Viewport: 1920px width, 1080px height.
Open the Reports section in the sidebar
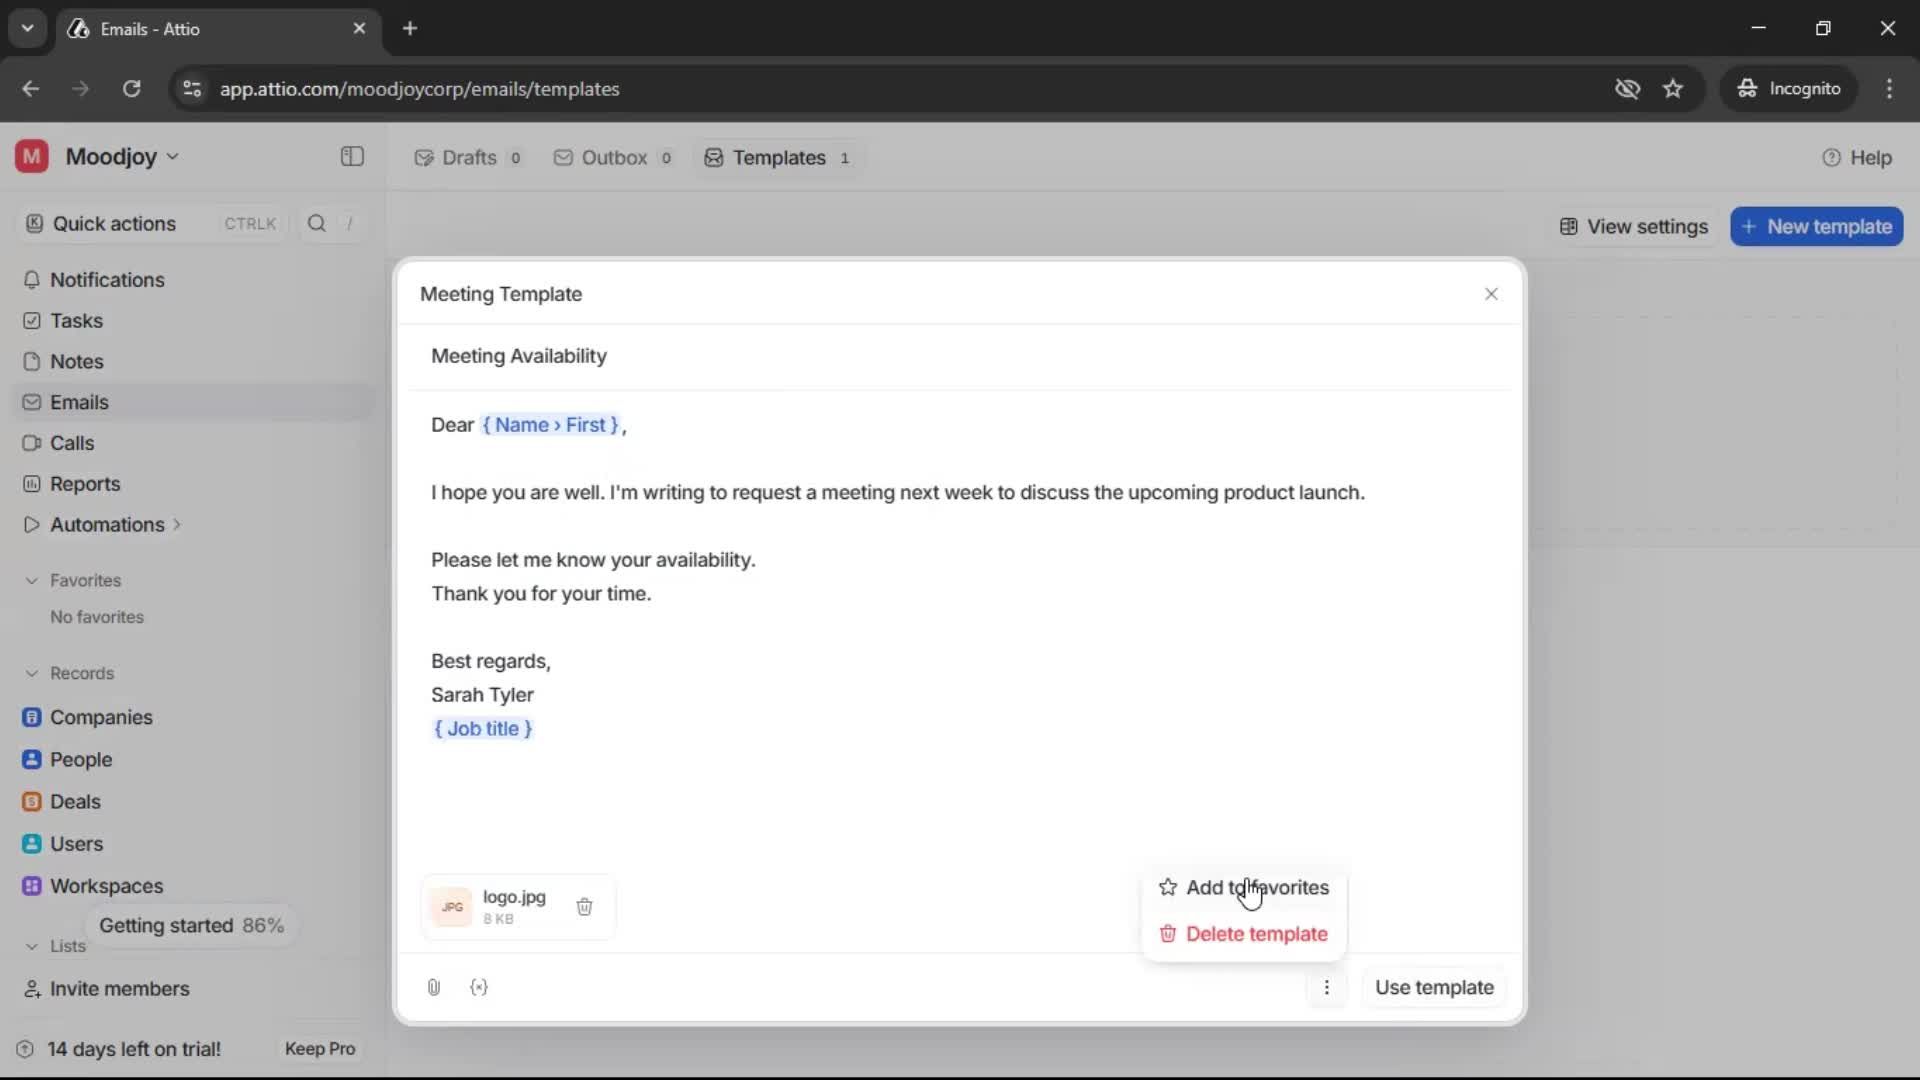tap(84, 483)
